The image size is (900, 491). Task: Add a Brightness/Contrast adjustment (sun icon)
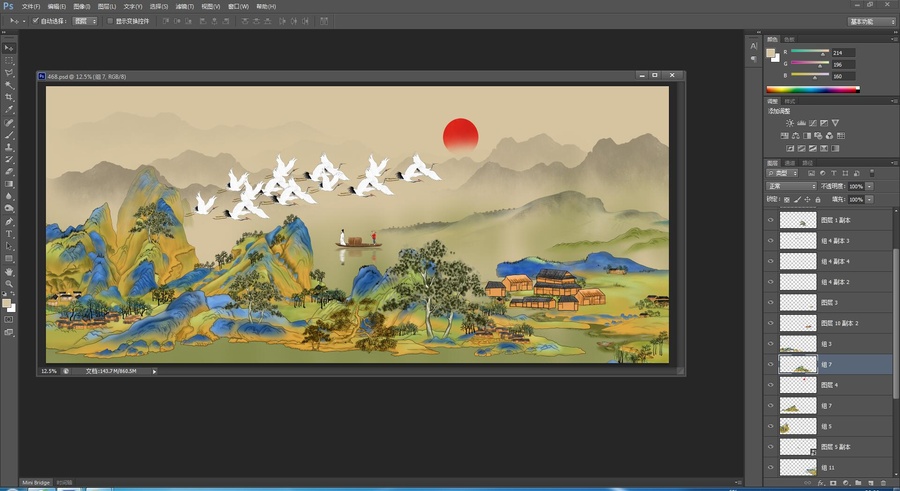[x=790, y=123]
